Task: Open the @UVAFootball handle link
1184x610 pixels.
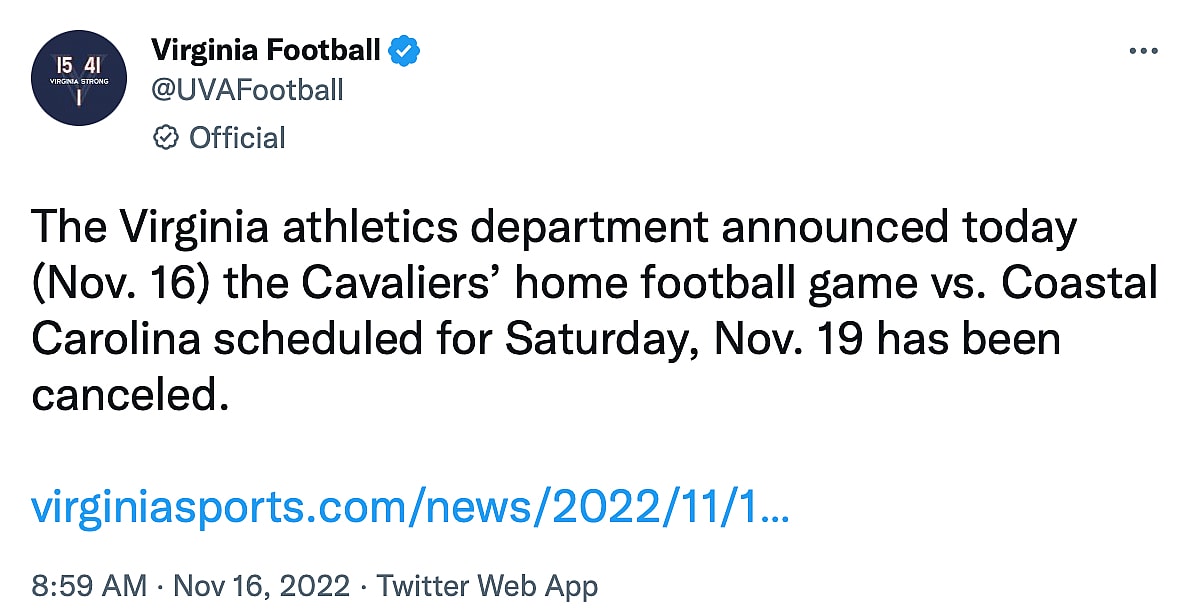Action: pos(246,90)
